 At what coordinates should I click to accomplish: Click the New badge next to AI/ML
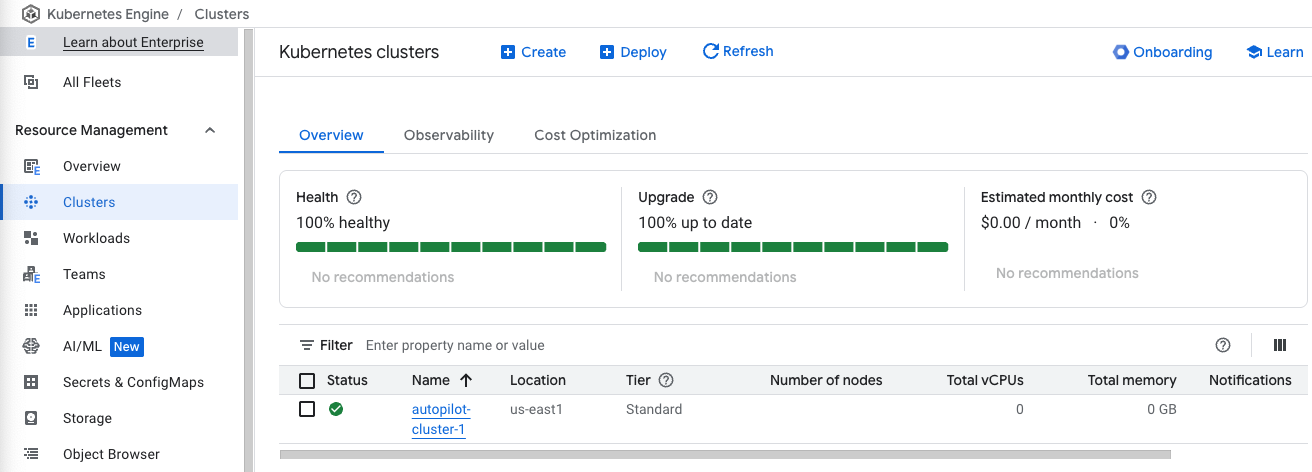click(127, 346)
